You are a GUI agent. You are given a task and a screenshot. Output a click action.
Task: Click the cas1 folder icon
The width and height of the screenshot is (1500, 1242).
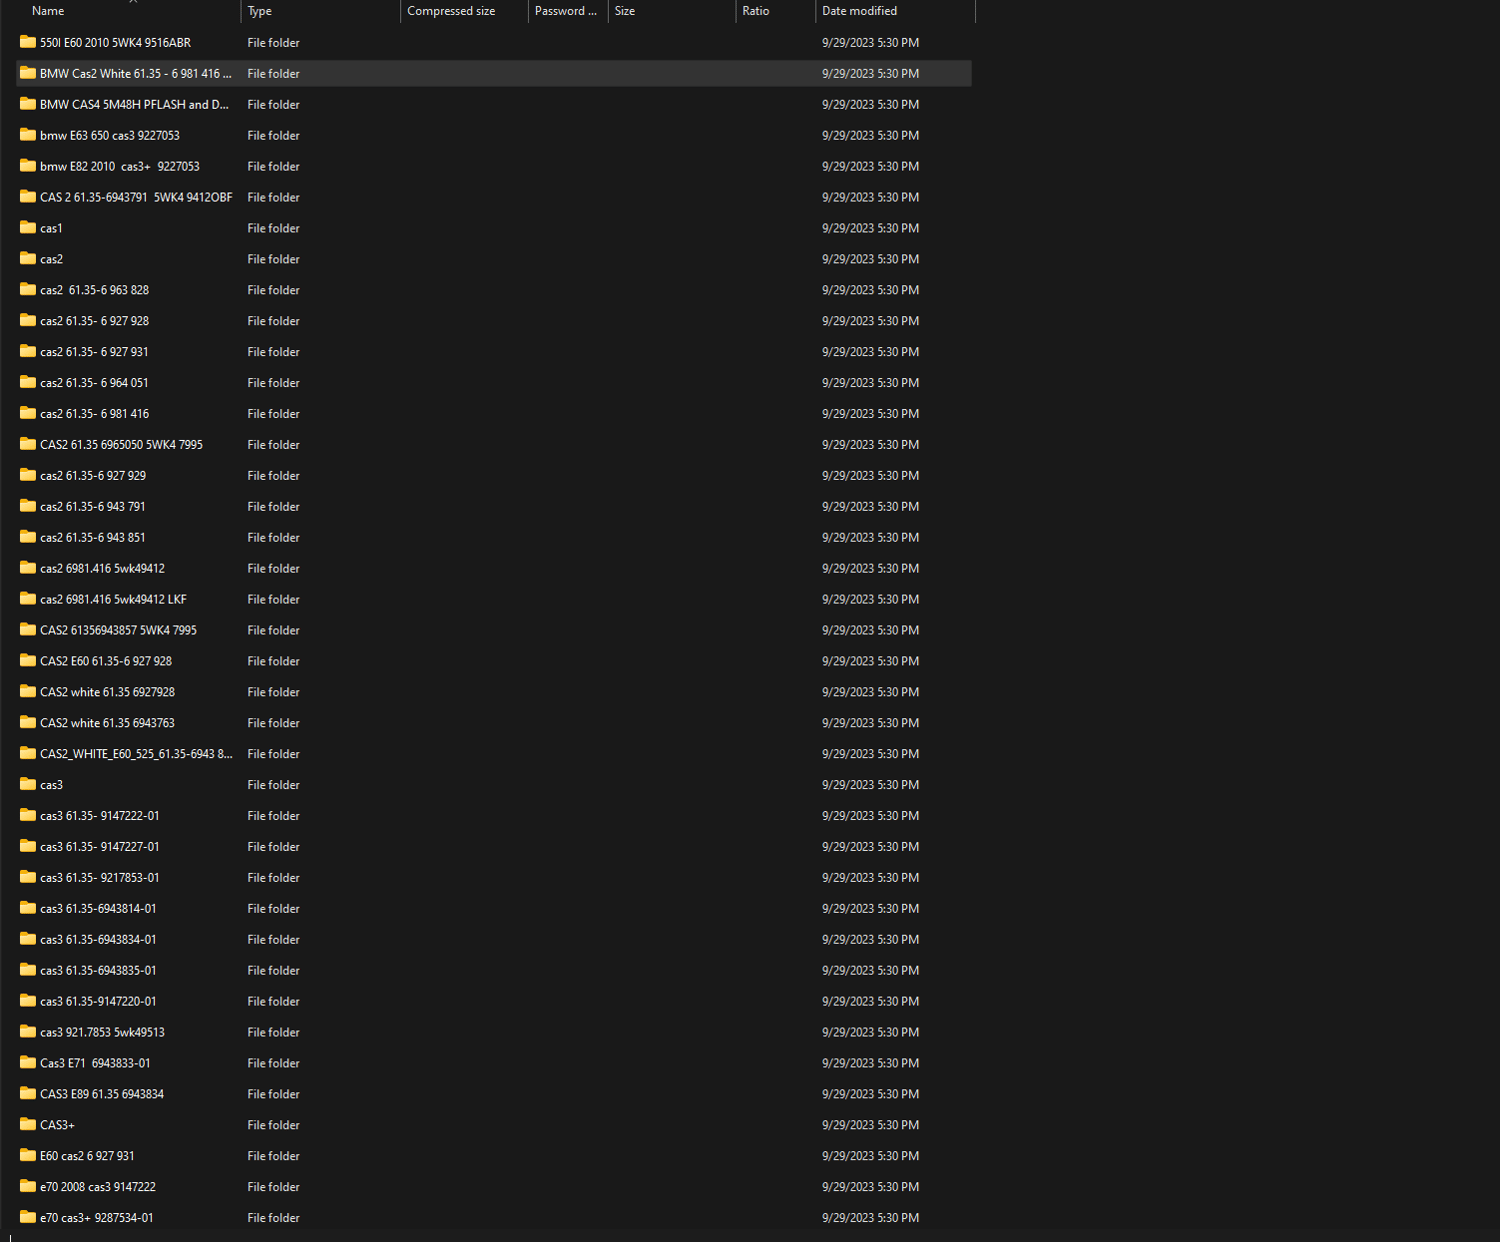[28, 228]
